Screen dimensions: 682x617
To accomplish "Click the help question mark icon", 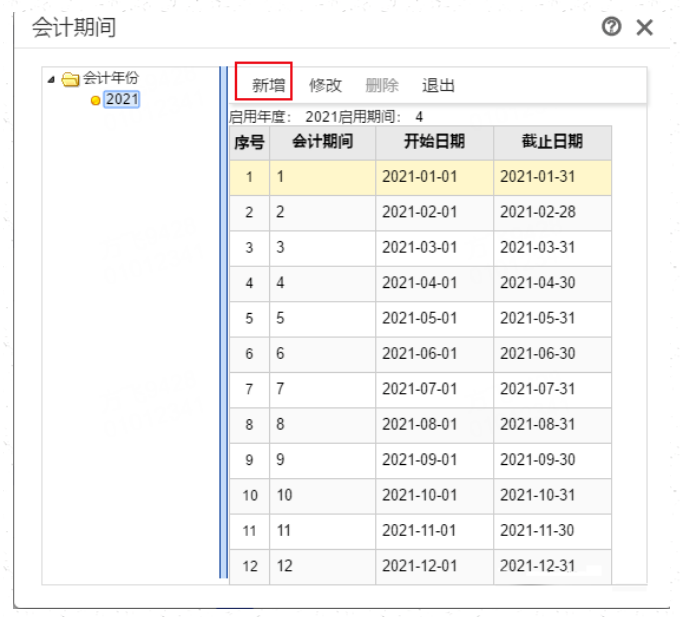I will (x=611, y=27).
